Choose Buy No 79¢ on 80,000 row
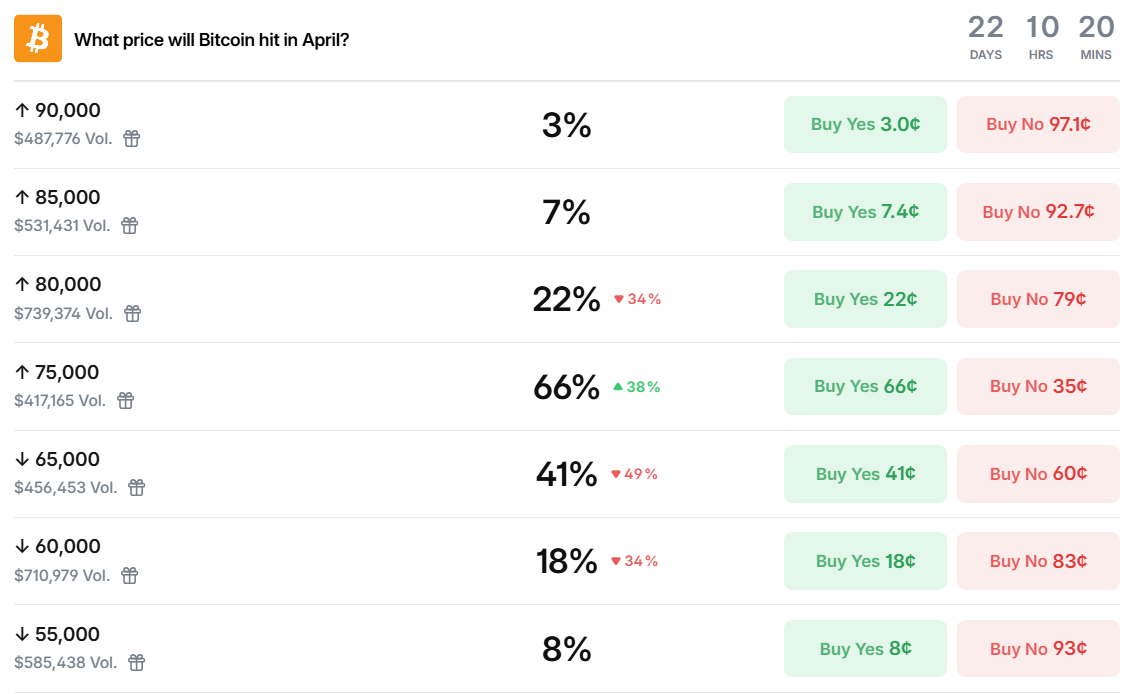1145x694 pixels. click(x=1038, y=299)
